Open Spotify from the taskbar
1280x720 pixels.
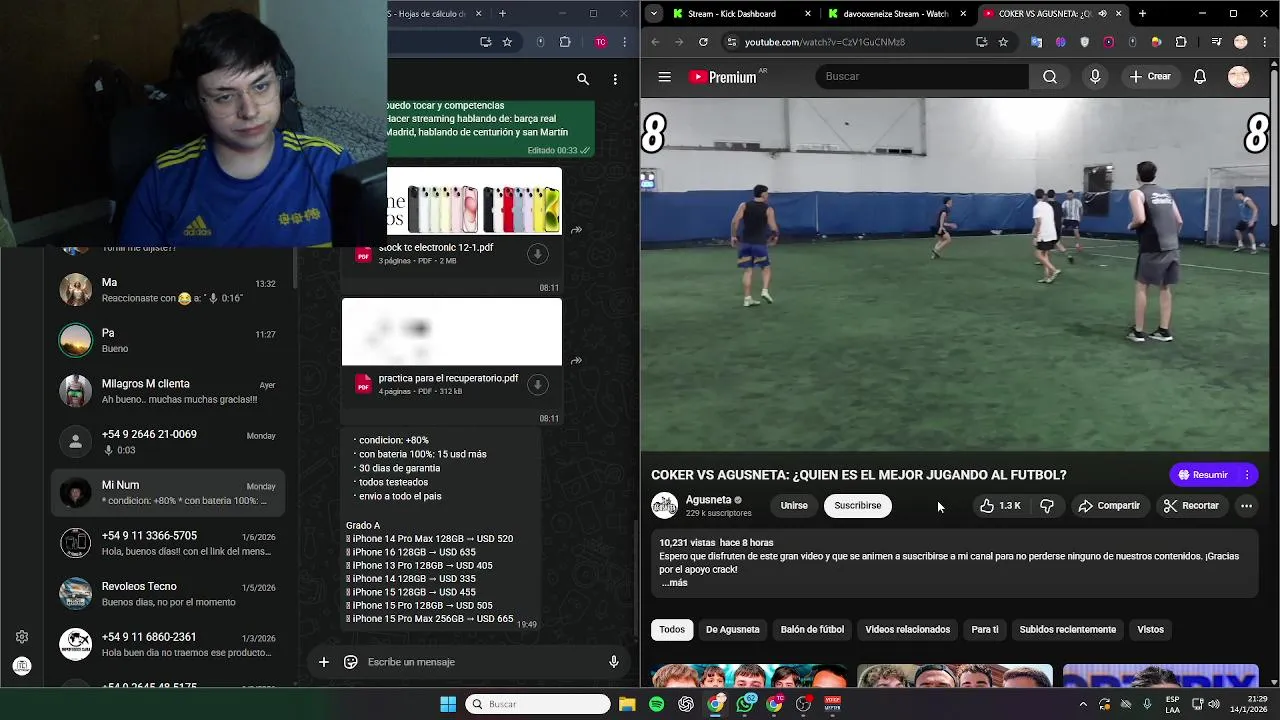click(656, 704)
